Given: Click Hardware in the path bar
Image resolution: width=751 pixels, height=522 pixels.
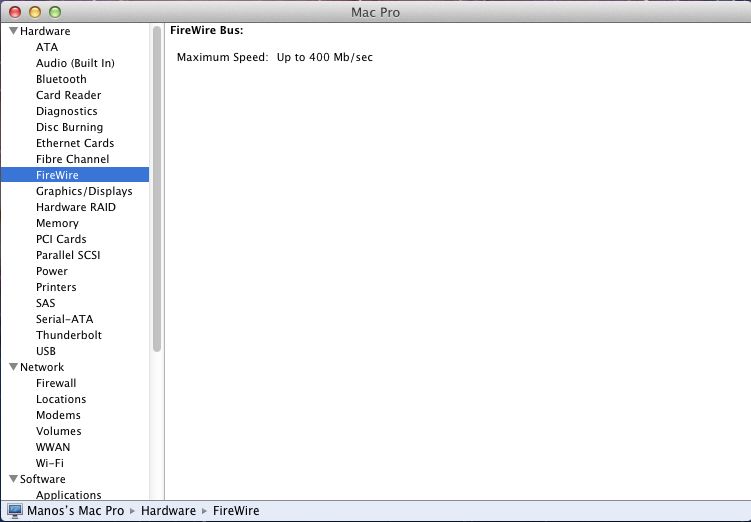Looking at the screenshot, I should 168,511.
